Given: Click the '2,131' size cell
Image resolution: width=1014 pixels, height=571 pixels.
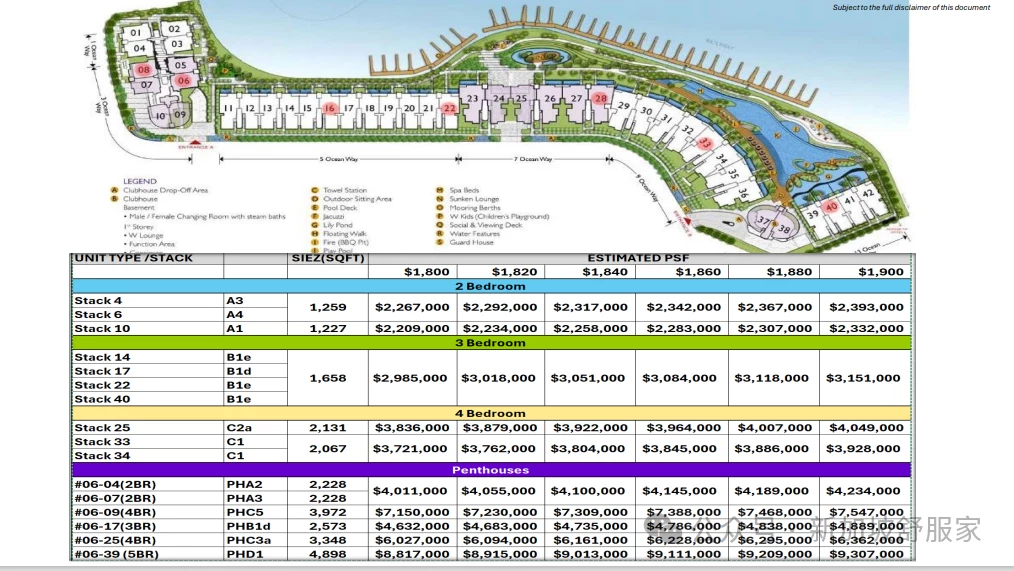Looking at the screenshot, I should click(x=328, y=427).
